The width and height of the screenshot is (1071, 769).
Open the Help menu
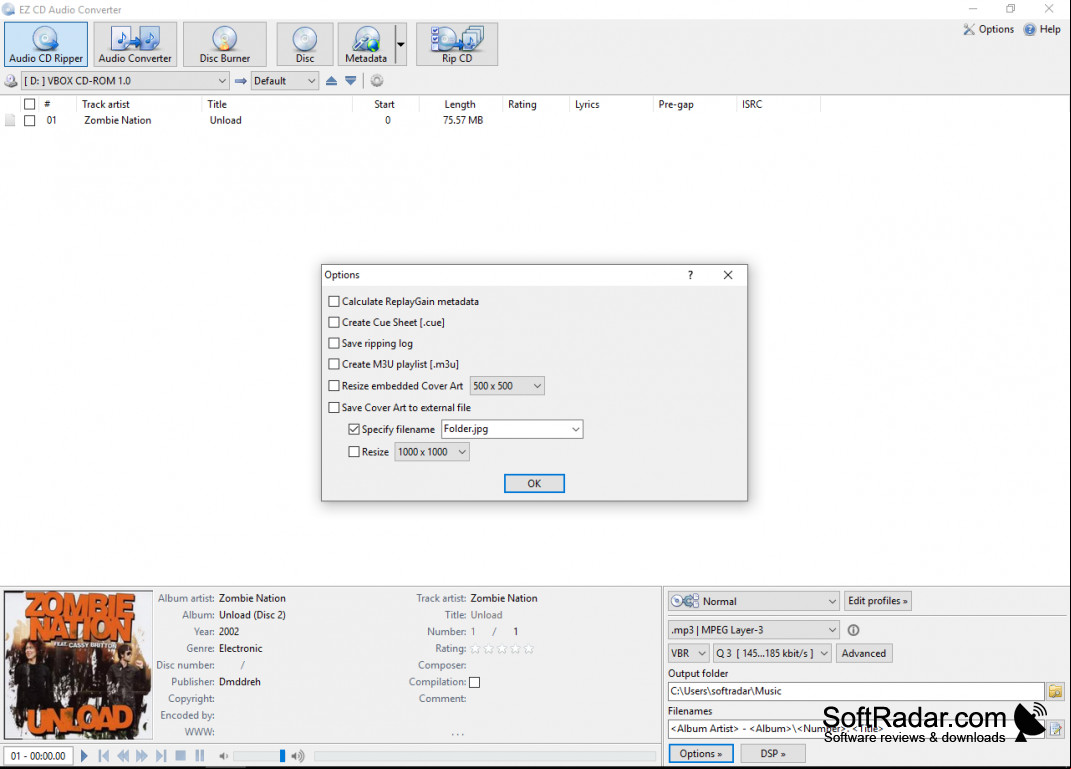(x=1042, y=29)
